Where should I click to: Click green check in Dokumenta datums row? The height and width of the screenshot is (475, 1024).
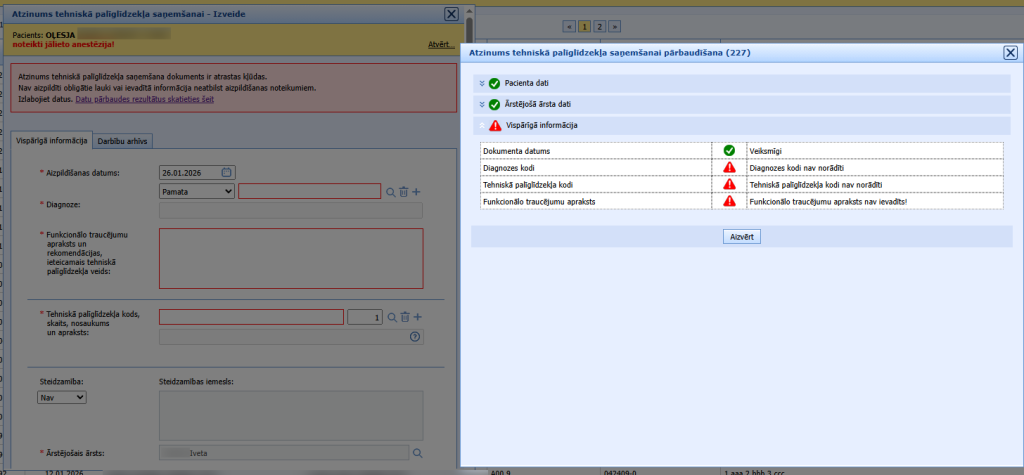click(x=729, y=151)
